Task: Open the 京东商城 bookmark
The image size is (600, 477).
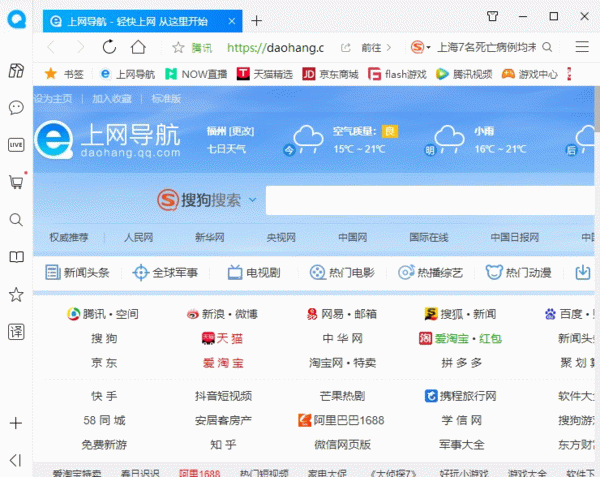Action: click(330, 74)
